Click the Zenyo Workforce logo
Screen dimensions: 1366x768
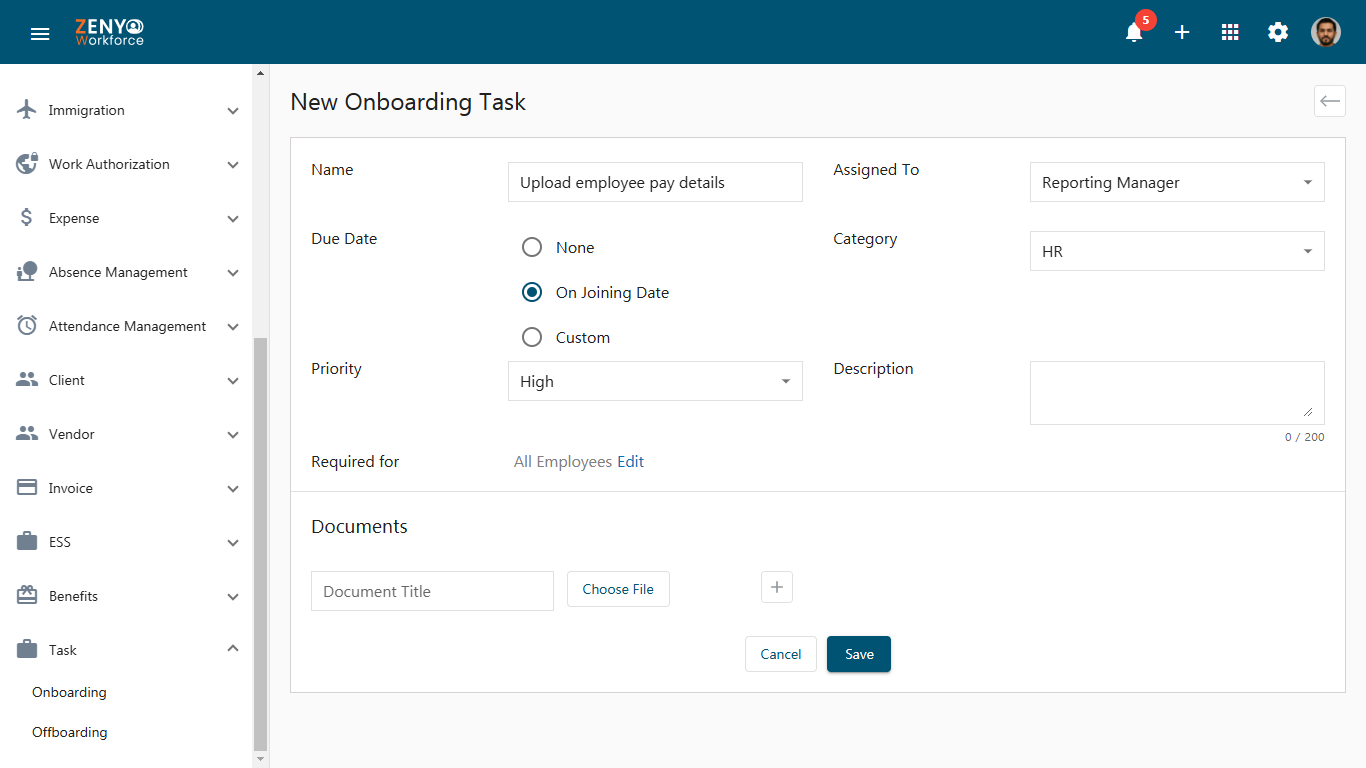click(110, 32)
